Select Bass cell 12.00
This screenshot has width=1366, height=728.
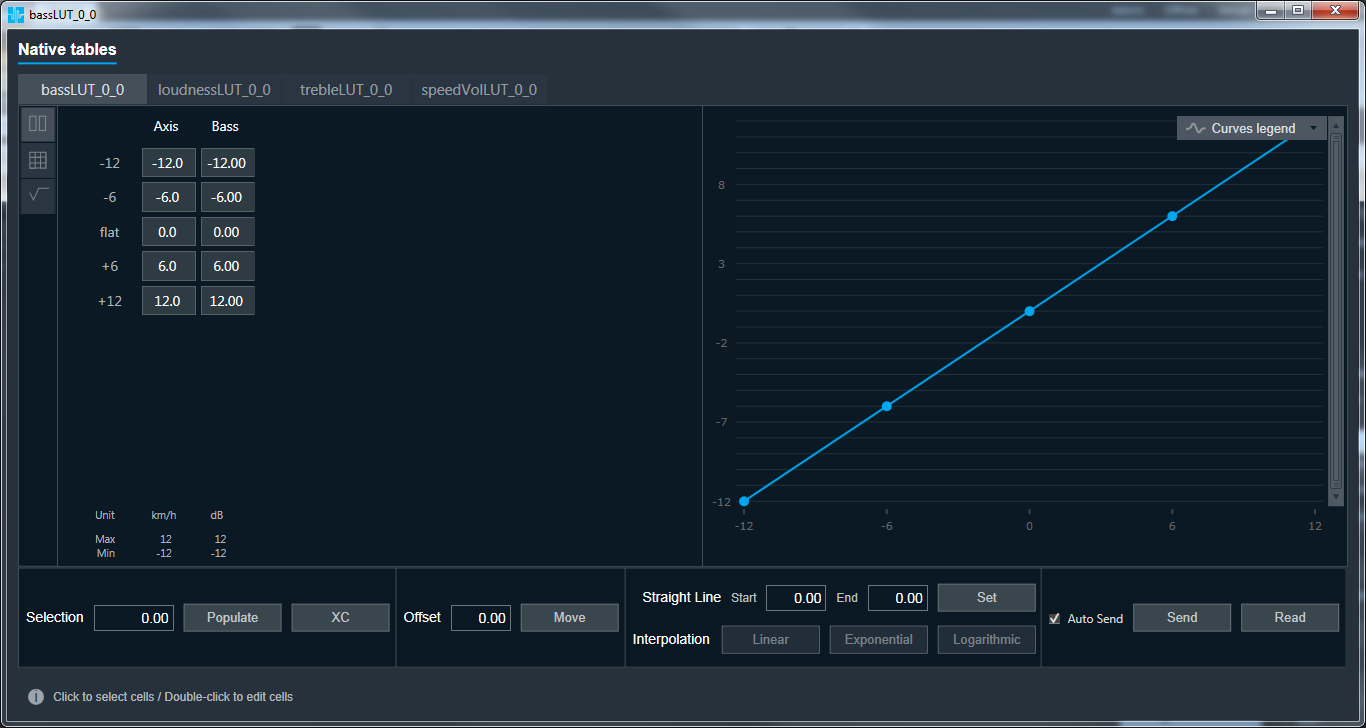coord(227,301)
